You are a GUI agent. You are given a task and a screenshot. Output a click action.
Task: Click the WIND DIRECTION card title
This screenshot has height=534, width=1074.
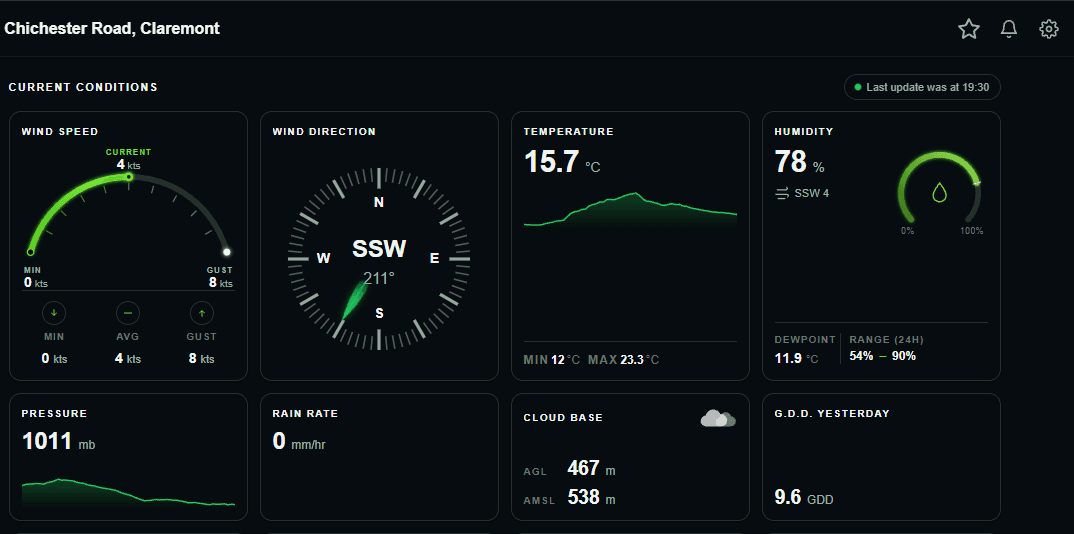(324, 131)
